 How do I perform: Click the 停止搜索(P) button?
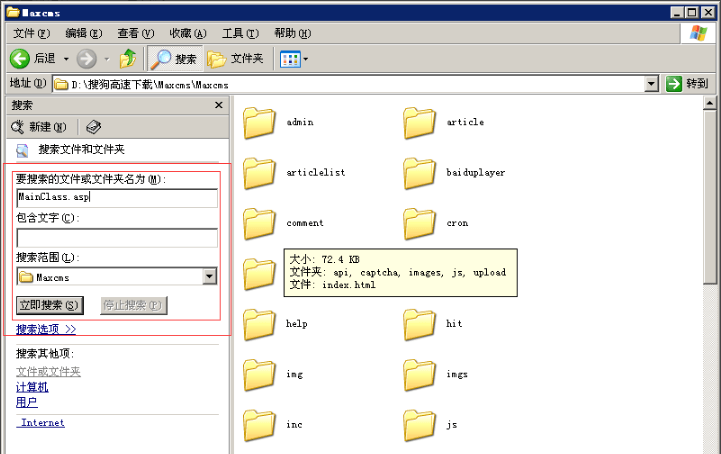[x=134, y=305]
